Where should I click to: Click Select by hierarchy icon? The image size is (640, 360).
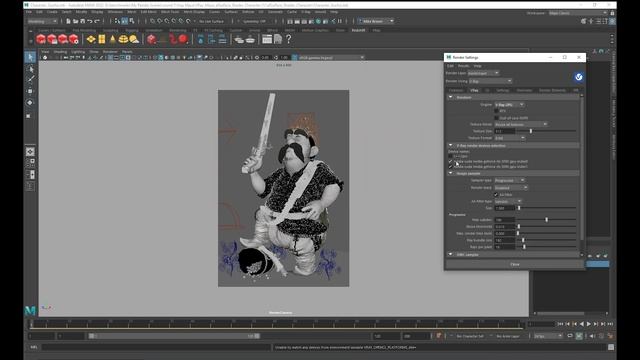click(x=118, y=21)
